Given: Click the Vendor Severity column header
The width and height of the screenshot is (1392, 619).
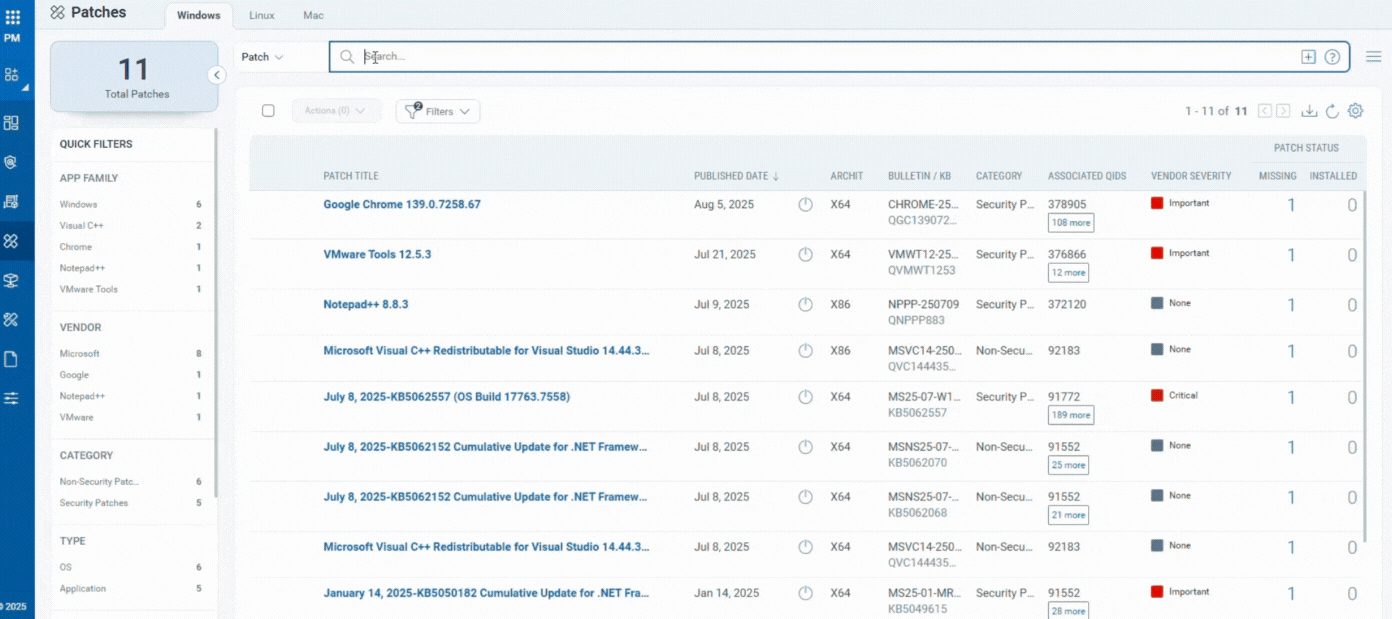Looking at the screenshot, I should 1191,176.
